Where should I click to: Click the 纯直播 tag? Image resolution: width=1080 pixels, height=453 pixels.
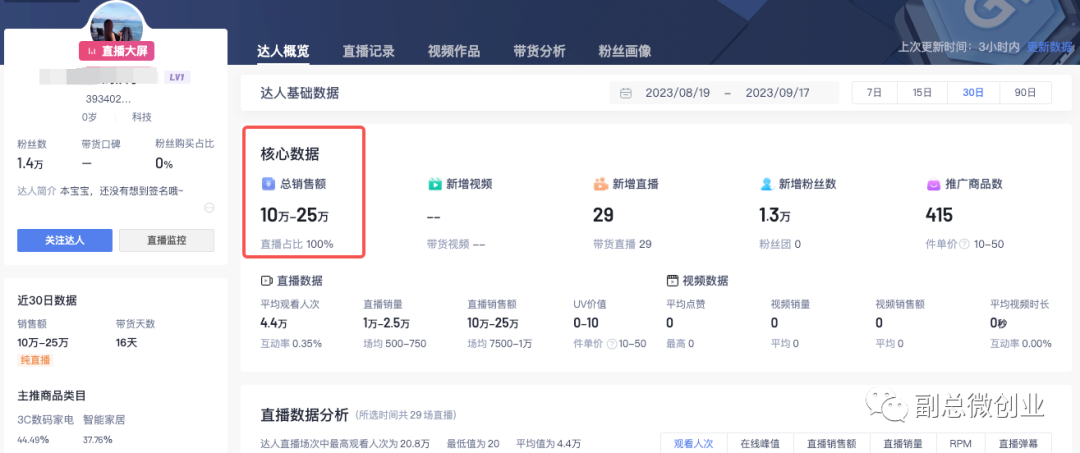(35, 359)
